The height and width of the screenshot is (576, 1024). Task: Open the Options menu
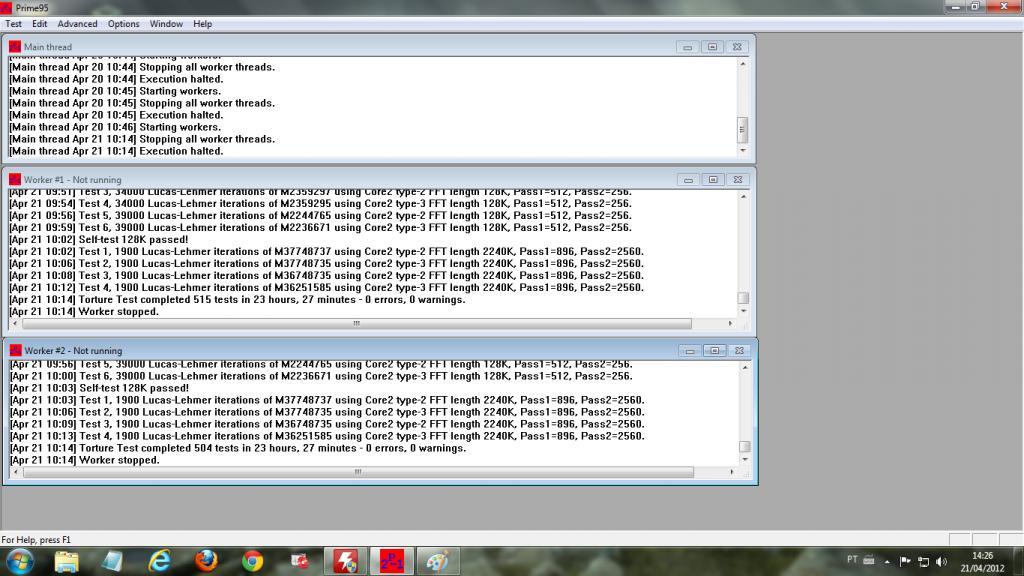tap(123, 24)
